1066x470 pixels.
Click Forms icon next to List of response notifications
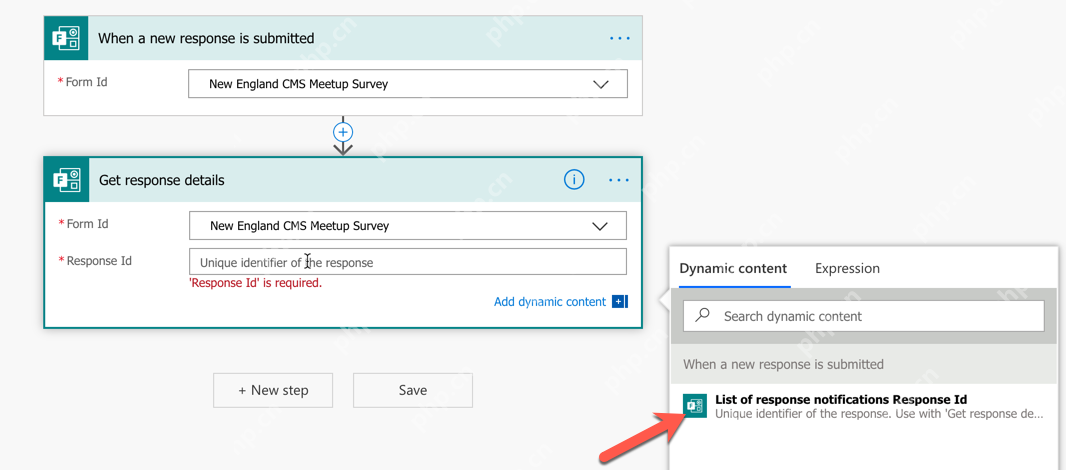coord(695,406)
